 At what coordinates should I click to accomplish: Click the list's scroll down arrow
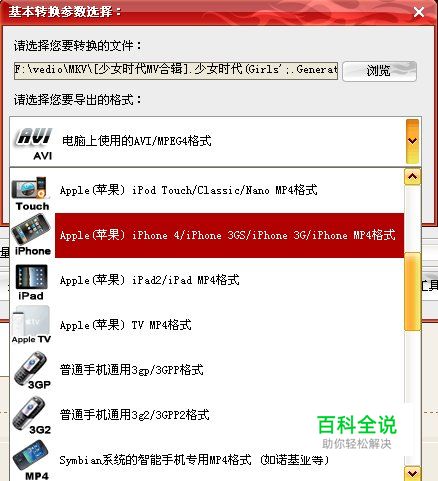tap(412, 473)
